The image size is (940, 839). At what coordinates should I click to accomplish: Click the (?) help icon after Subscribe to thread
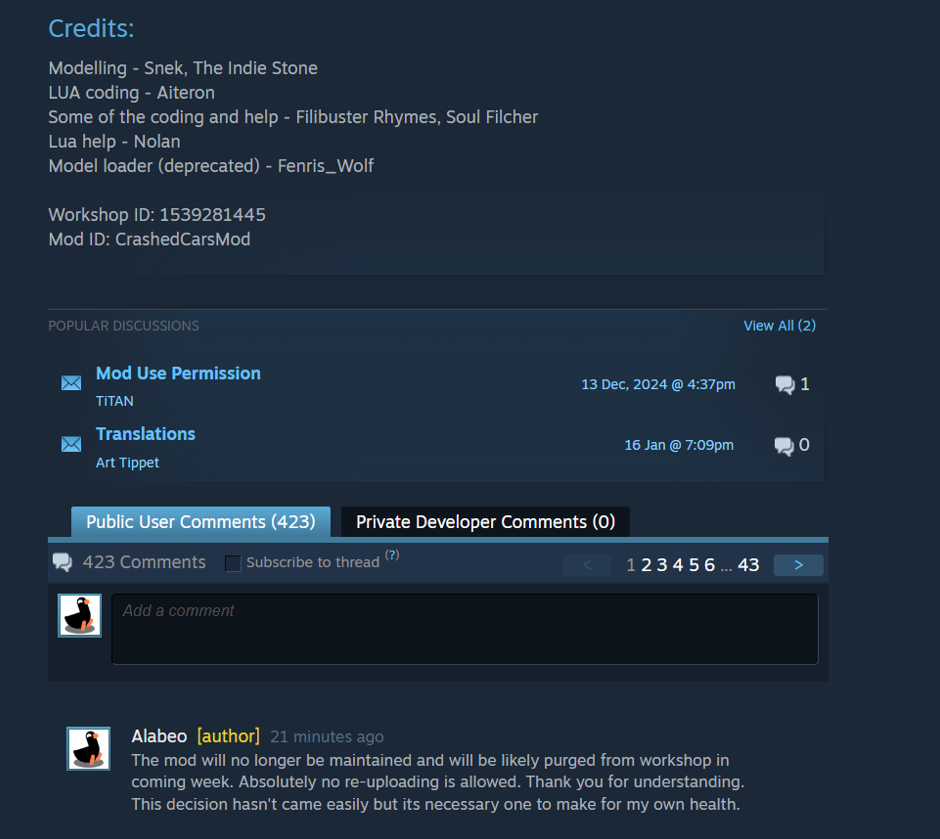pyautogui.click(x=392, y=555)
